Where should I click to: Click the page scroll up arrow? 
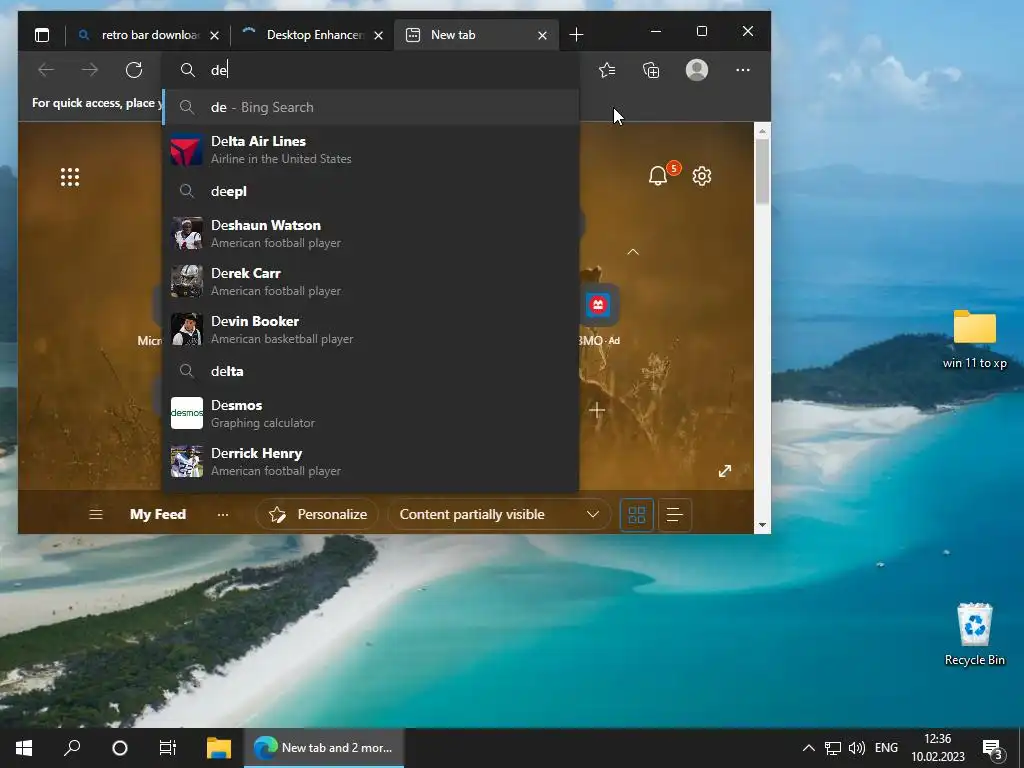[762, 131]
